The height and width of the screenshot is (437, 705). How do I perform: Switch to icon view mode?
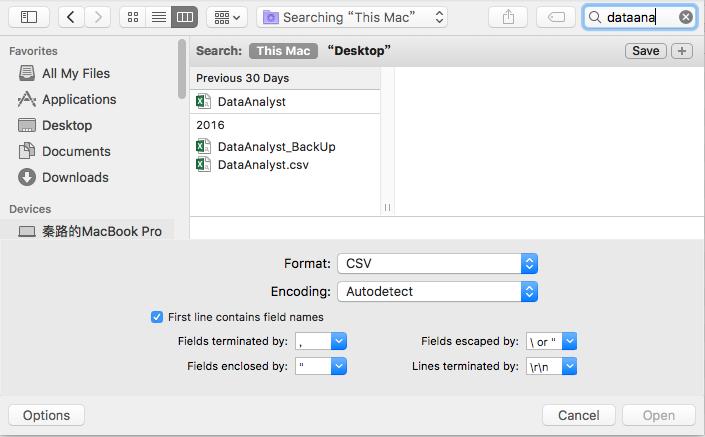pos(133,17)
